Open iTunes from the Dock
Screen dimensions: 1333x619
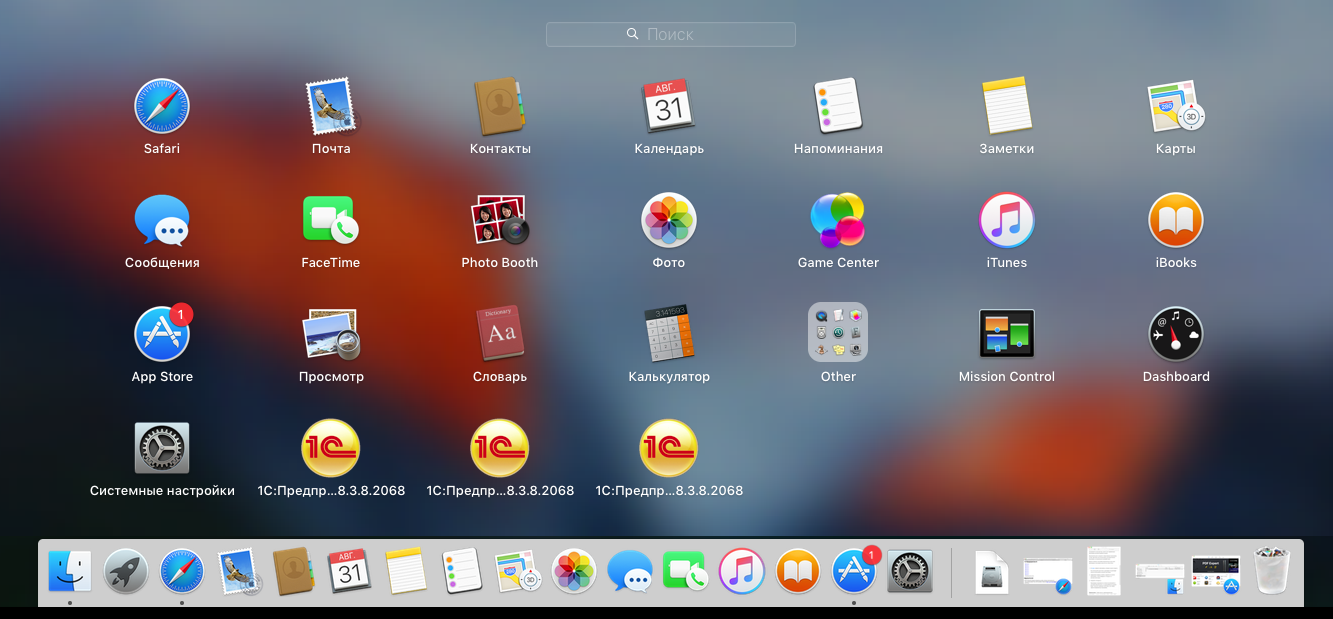coord(742,572)
